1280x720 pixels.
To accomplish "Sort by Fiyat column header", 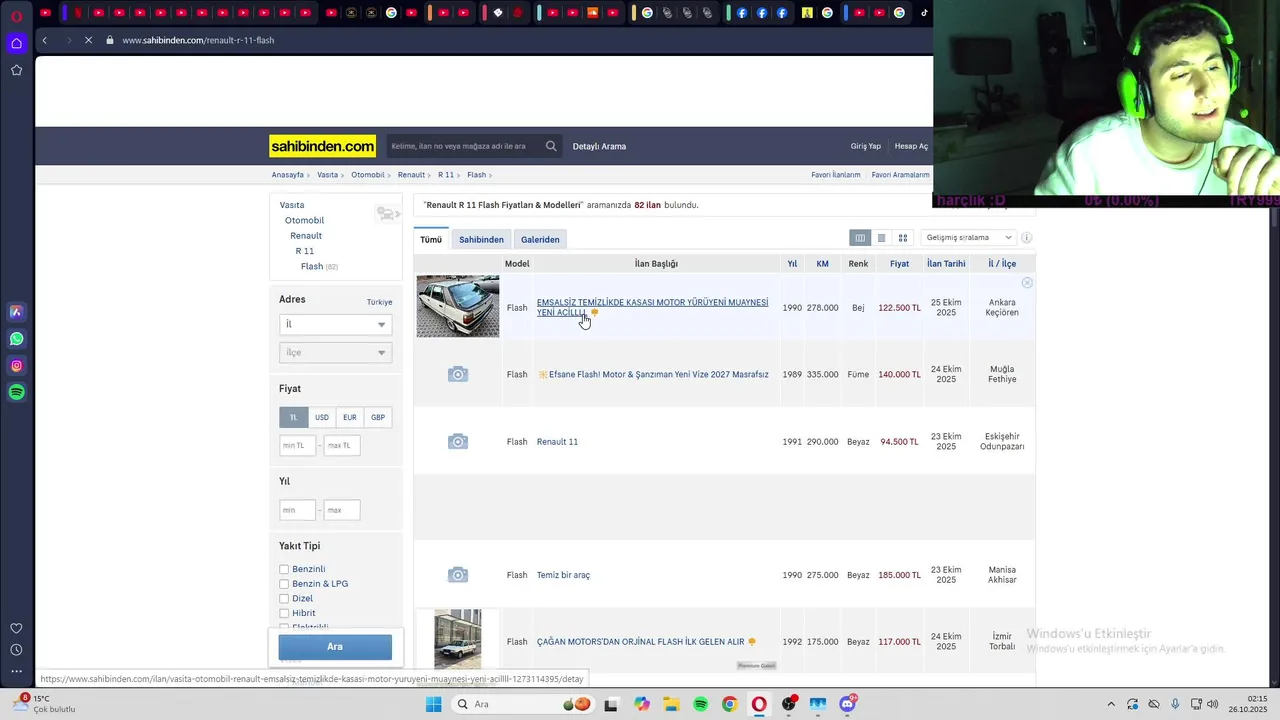I will (x=899, y=264).
